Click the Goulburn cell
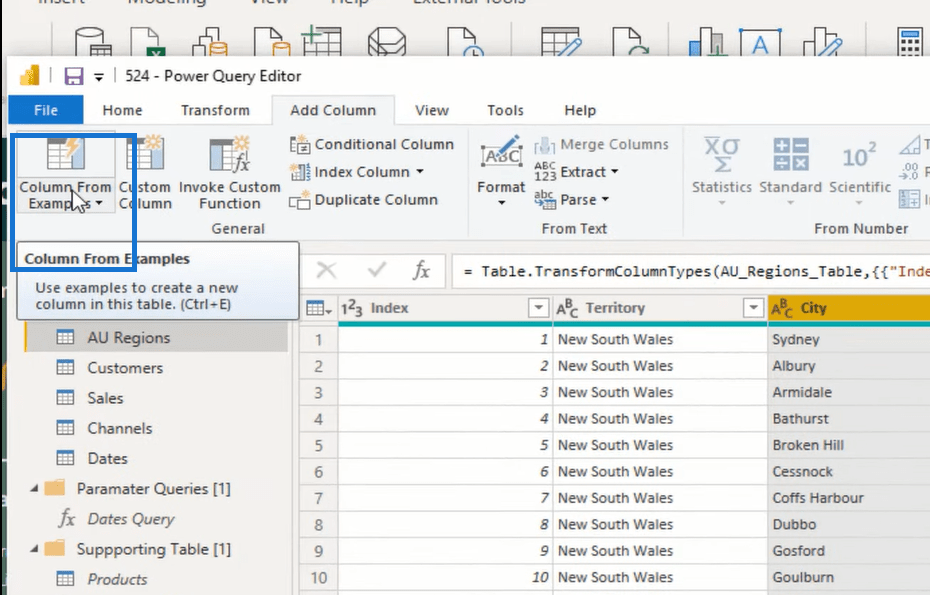The width and height of the screenshot is (930, 595). [x=849, y=577]
